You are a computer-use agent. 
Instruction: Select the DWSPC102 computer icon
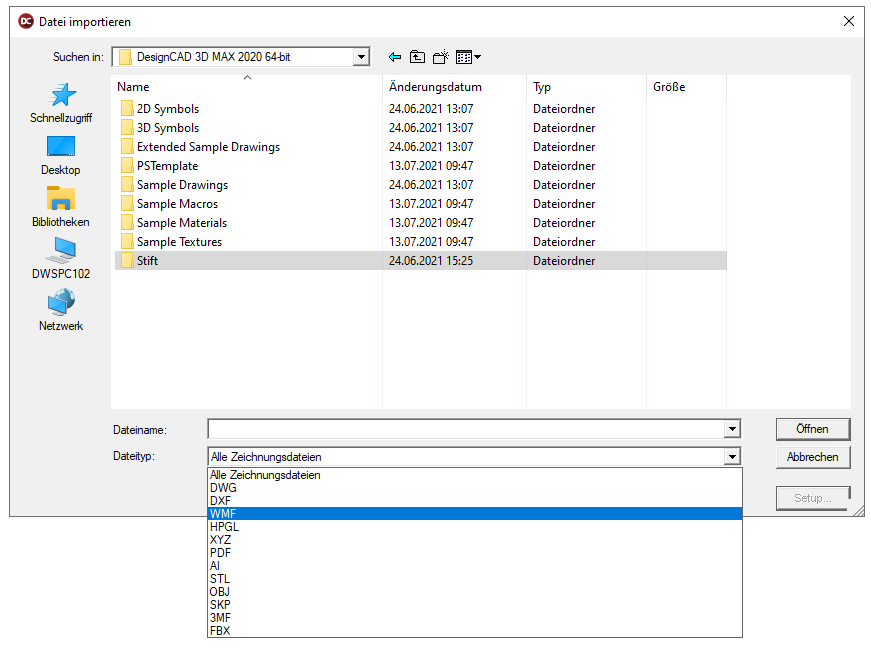click(61, 251)
